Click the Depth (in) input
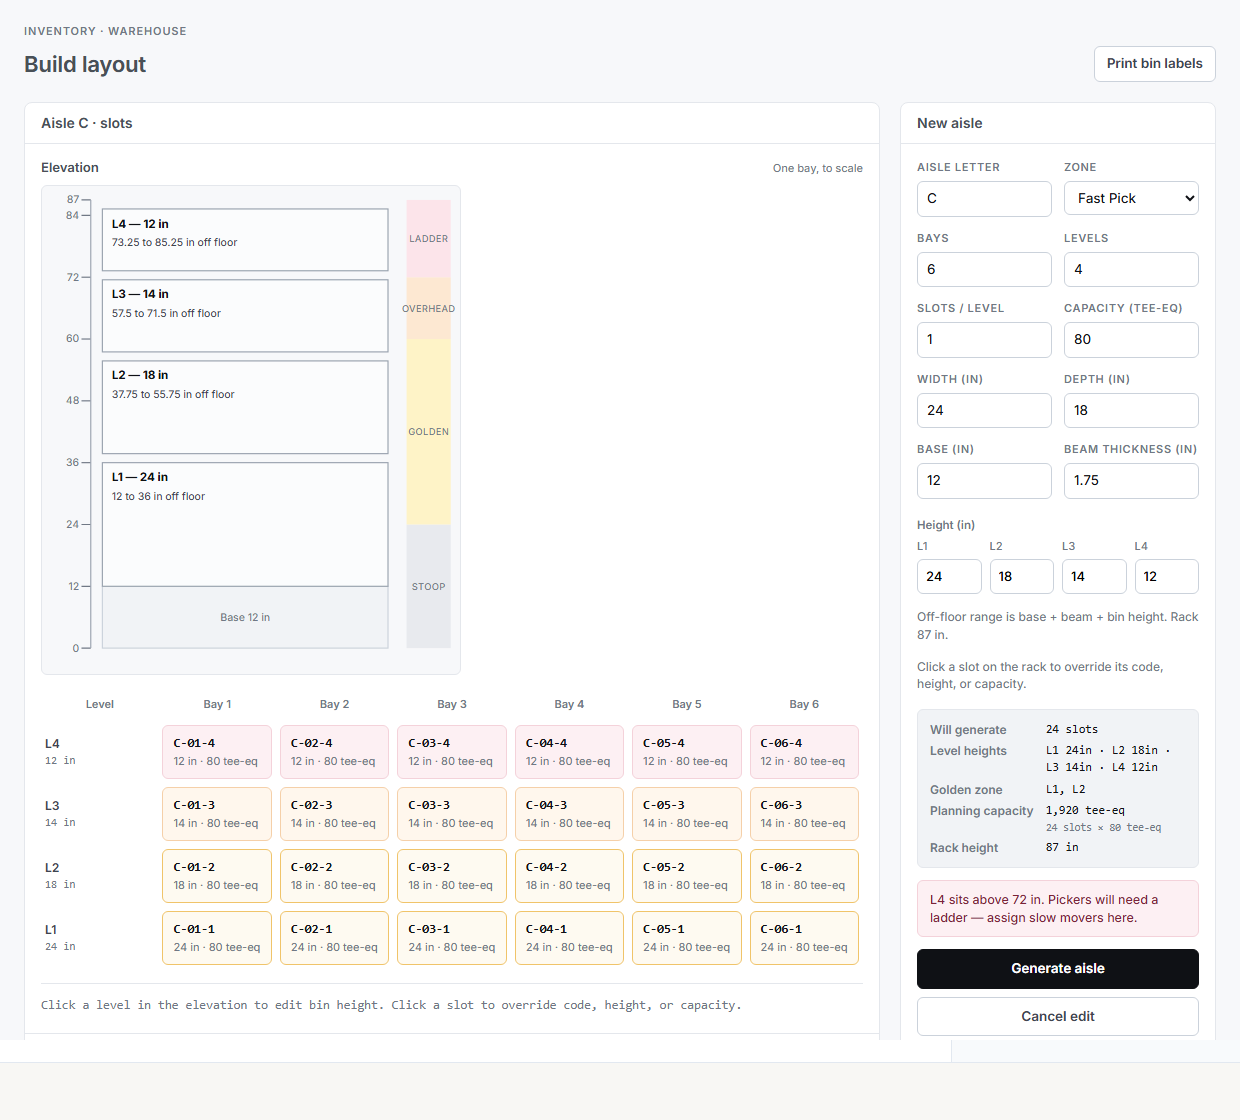The image size is (1240, 1120). tap(1131, 410)
